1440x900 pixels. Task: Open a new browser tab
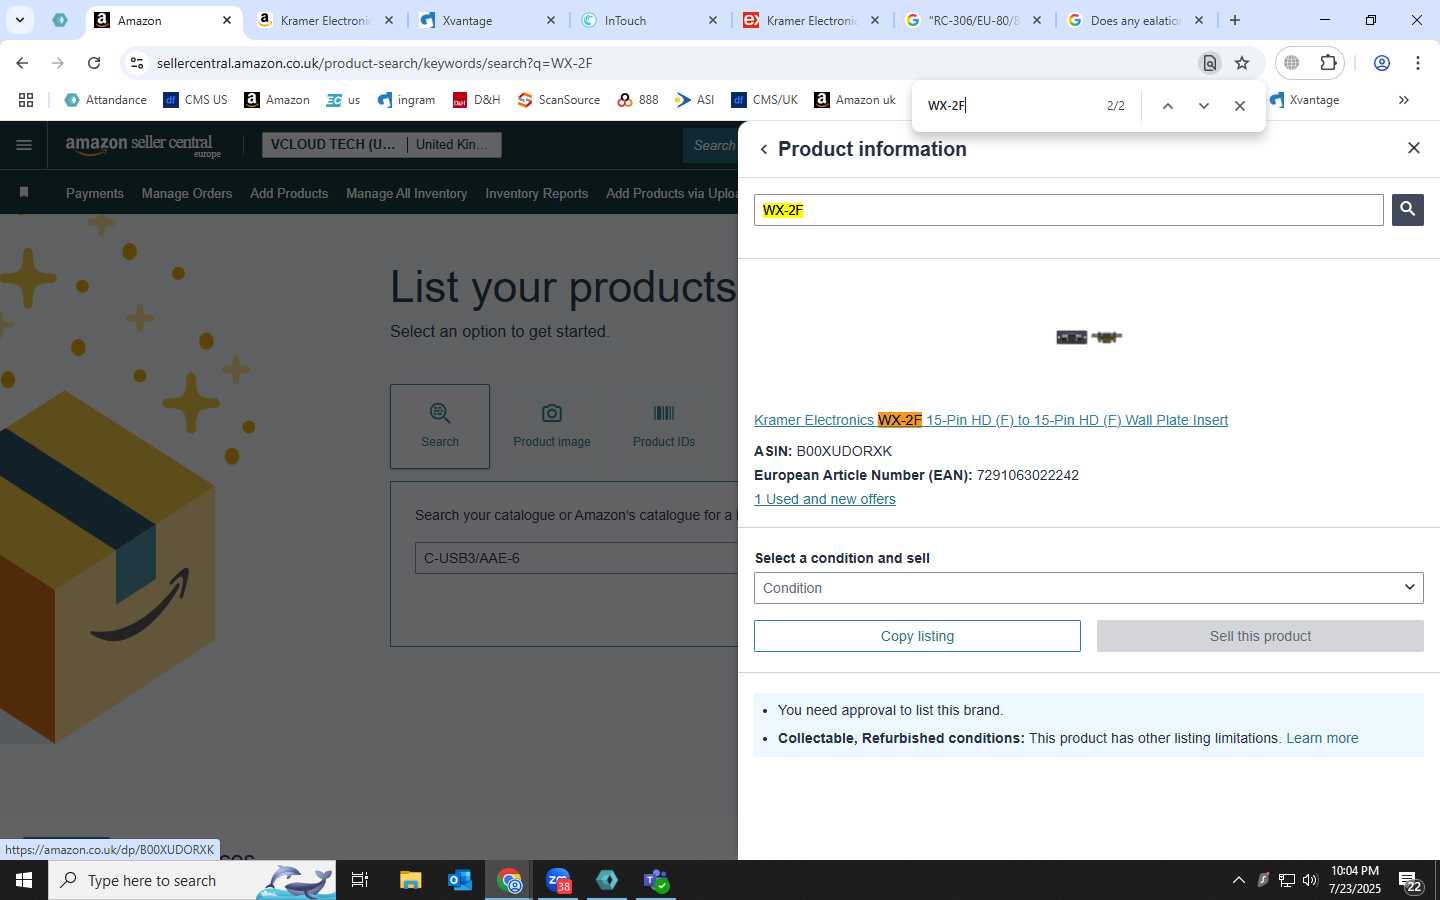point(1235,20)
